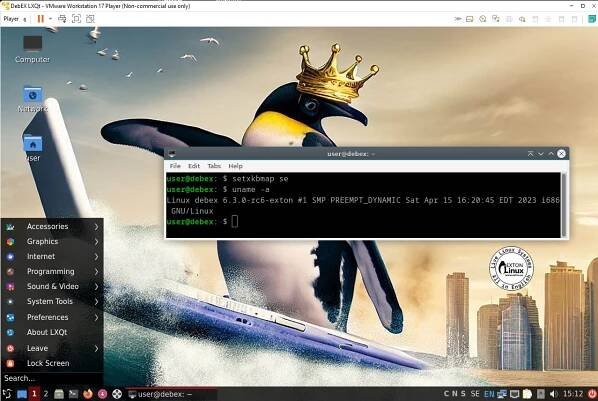Click the terminal window icon in title bar

[x=172, y=154]
